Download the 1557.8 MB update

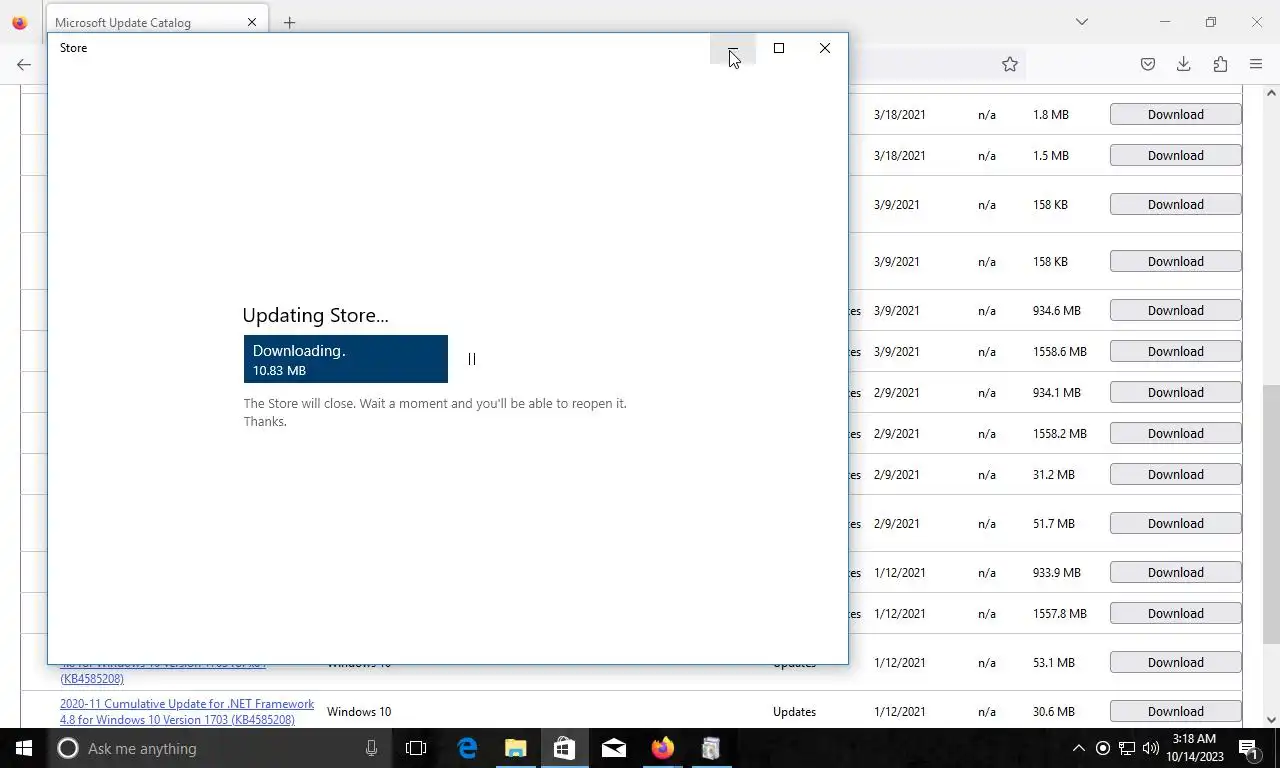click(1175, 613)
